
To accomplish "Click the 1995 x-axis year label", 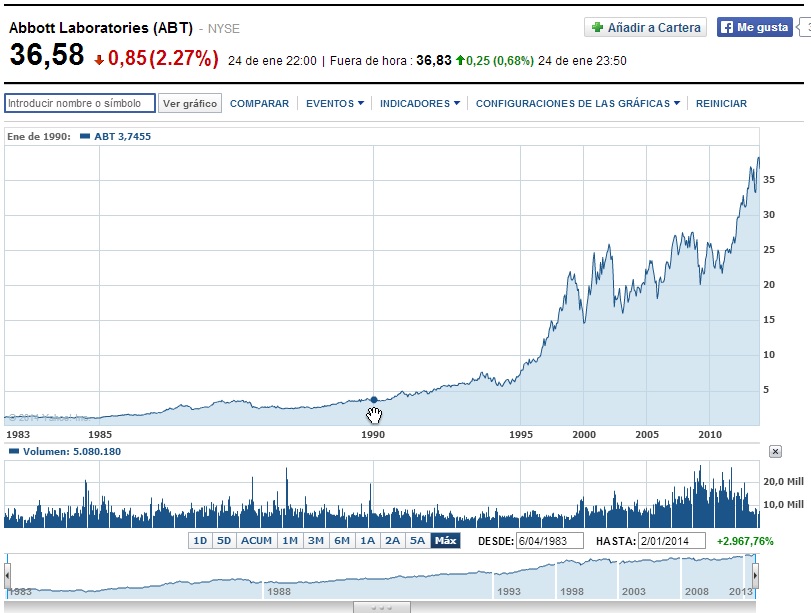I will pyautogui.click(x=521, y=435).
